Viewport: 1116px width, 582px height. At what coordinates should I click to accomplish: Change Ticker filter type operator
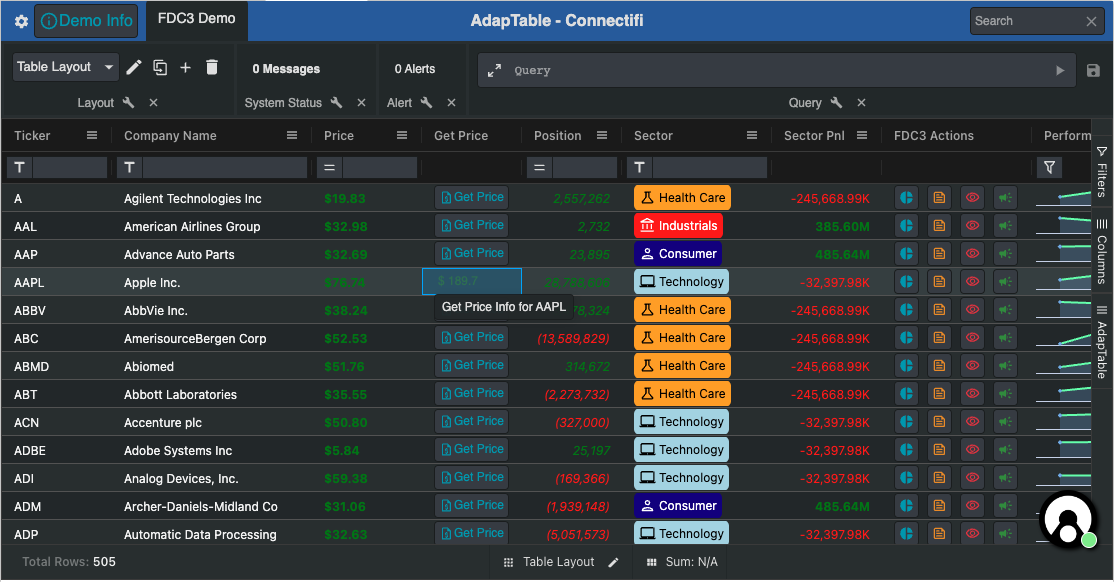pyautogui.click(x=19, y=167)
